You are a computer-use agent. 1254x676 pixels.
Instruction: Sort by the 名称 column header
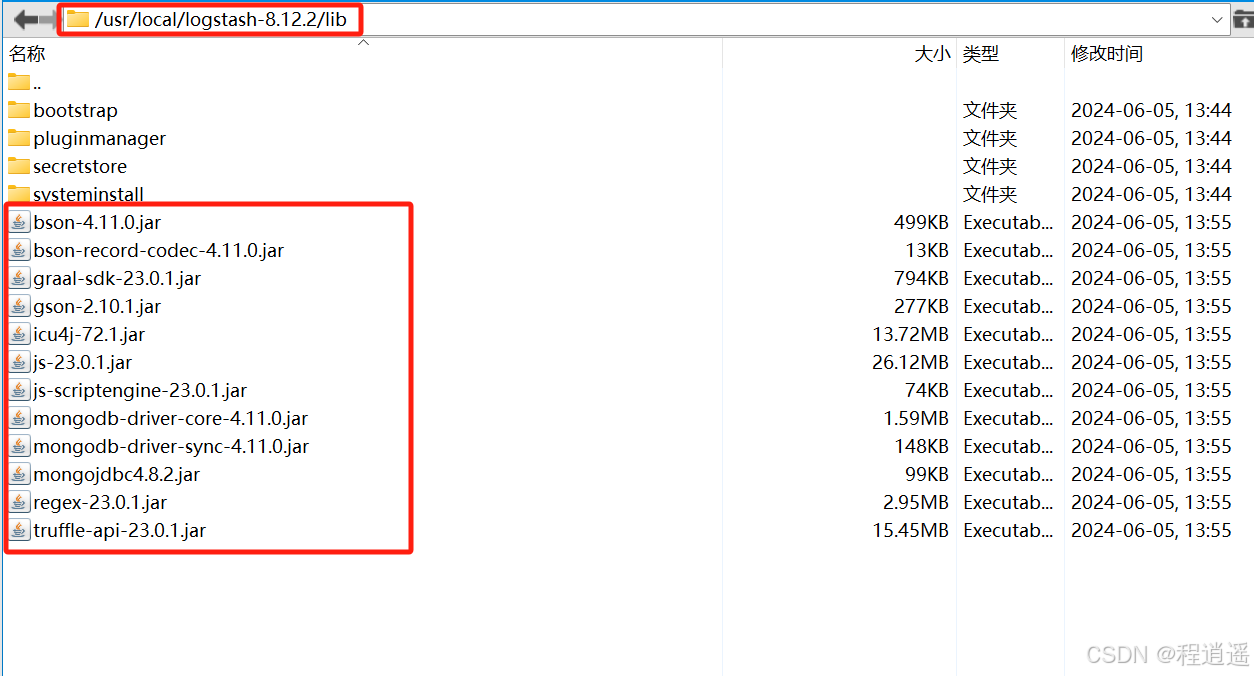[27, 54]
